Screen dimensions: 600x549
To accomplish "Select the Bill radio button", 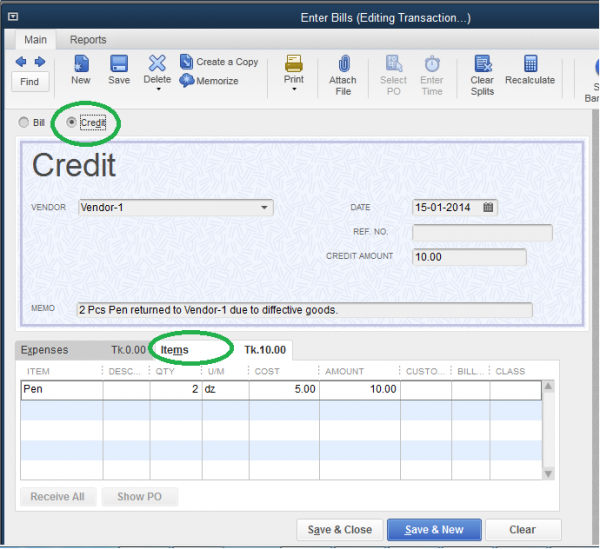I will (x=24, y=122).
